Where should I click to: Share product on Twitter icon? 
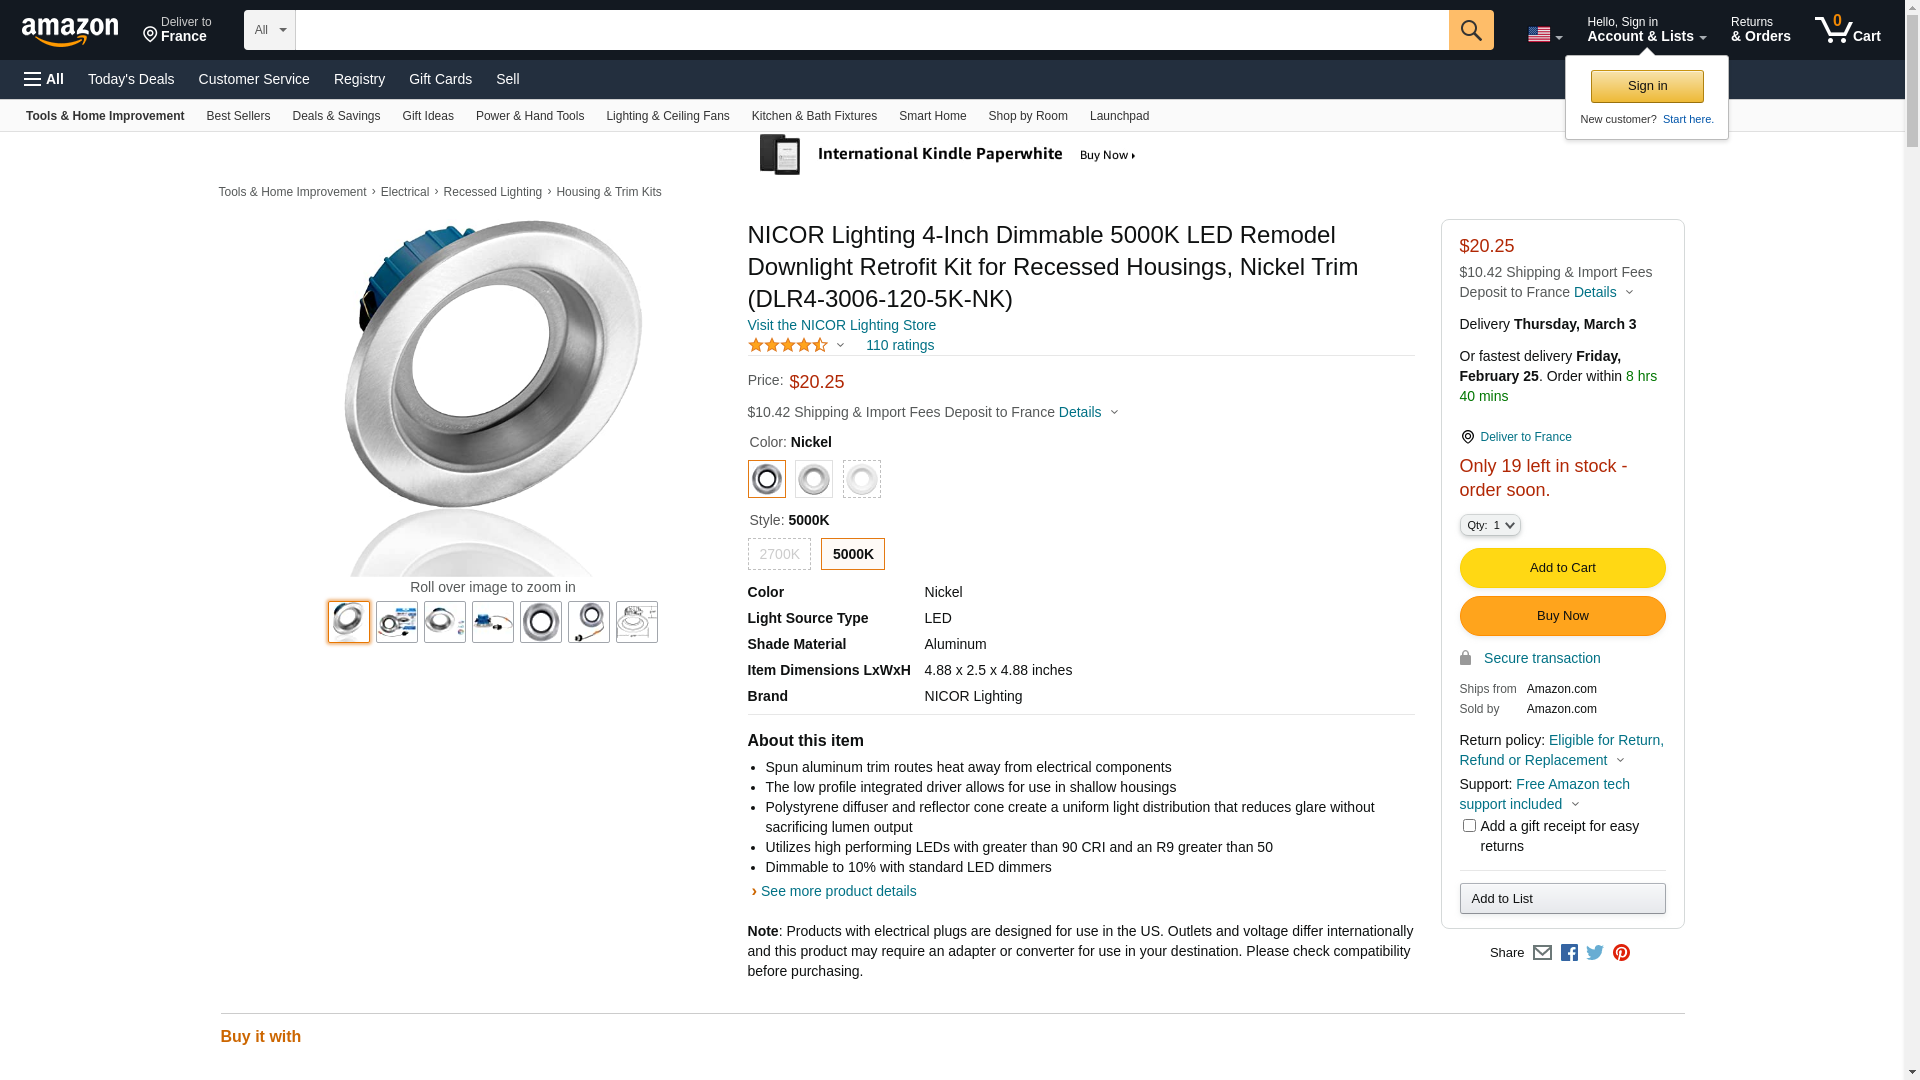(1595, 953)
